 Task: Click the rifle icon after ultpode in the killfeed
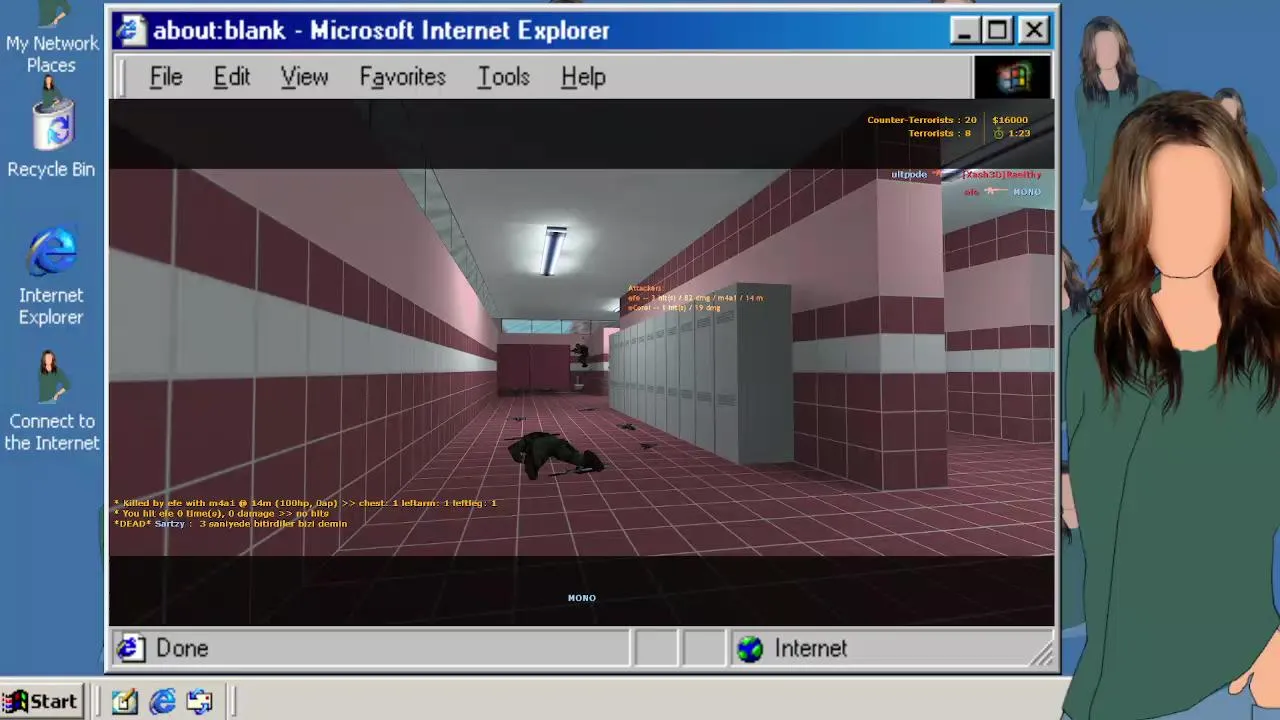[945, 174]
